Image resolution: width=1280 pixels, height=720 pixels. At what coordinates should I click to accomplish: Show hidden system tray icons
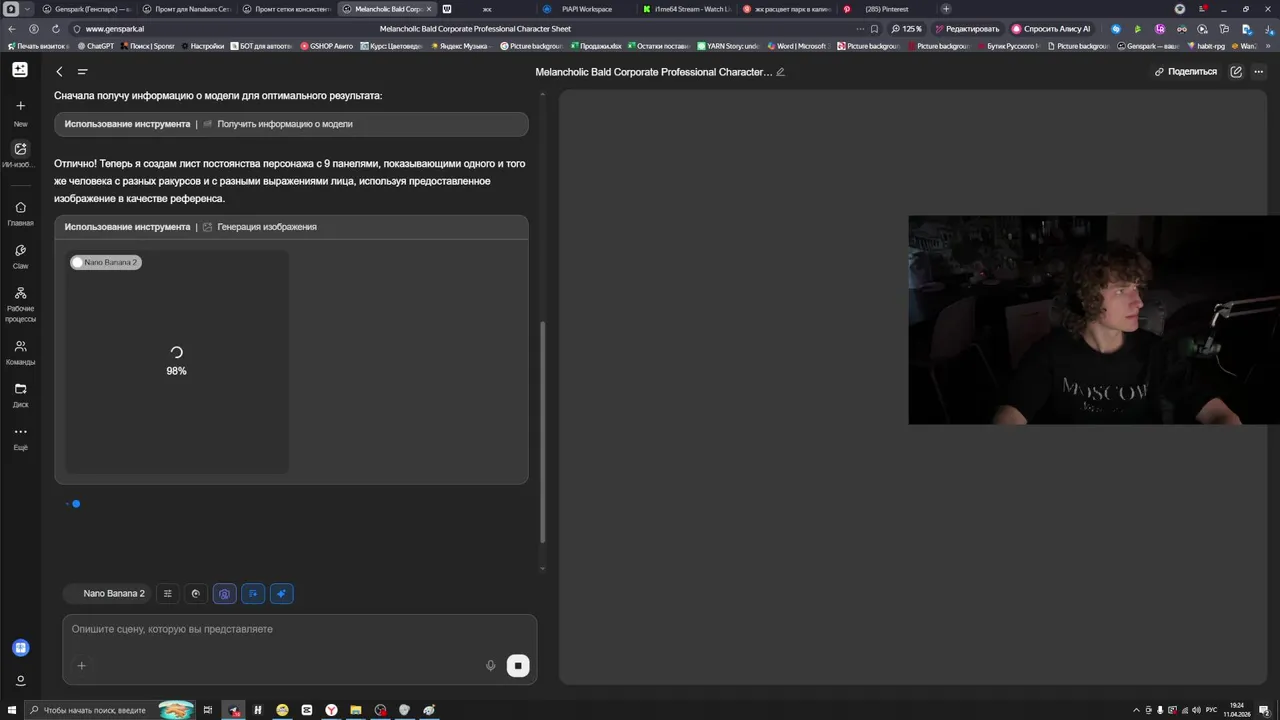pos(1136,710)
